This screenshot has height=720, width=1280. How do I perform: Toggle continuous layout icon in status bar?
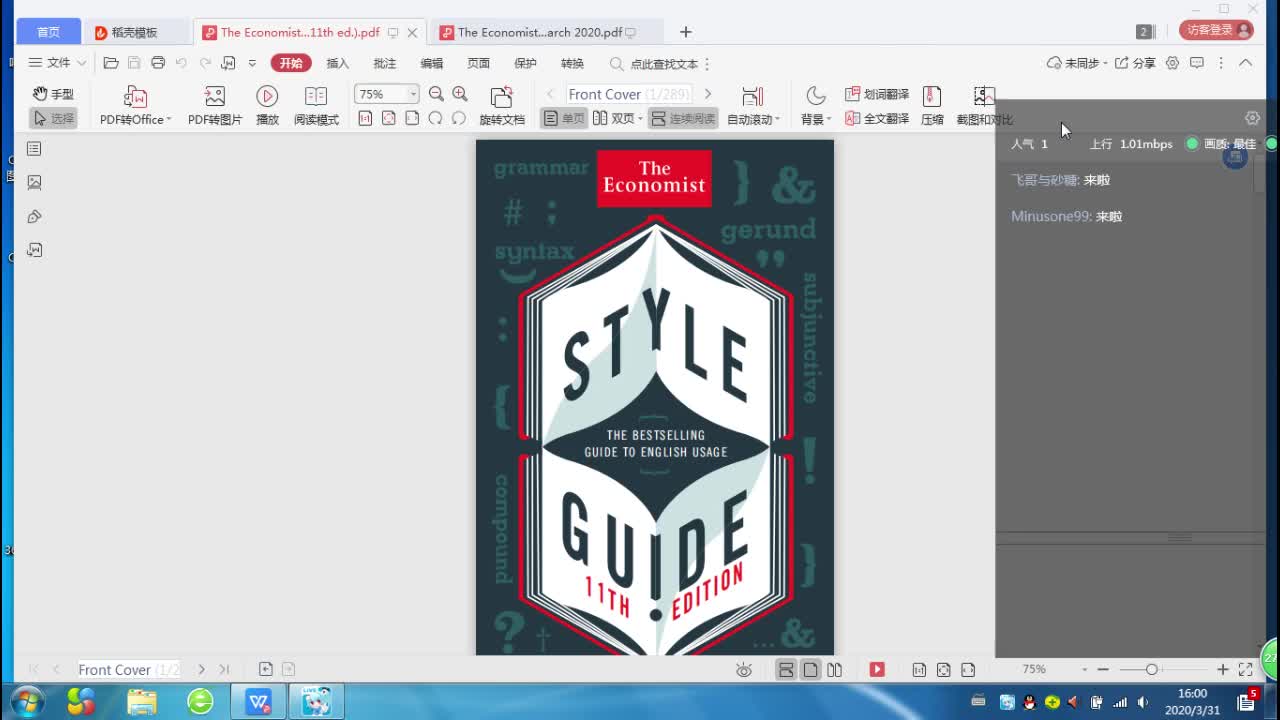786,670
